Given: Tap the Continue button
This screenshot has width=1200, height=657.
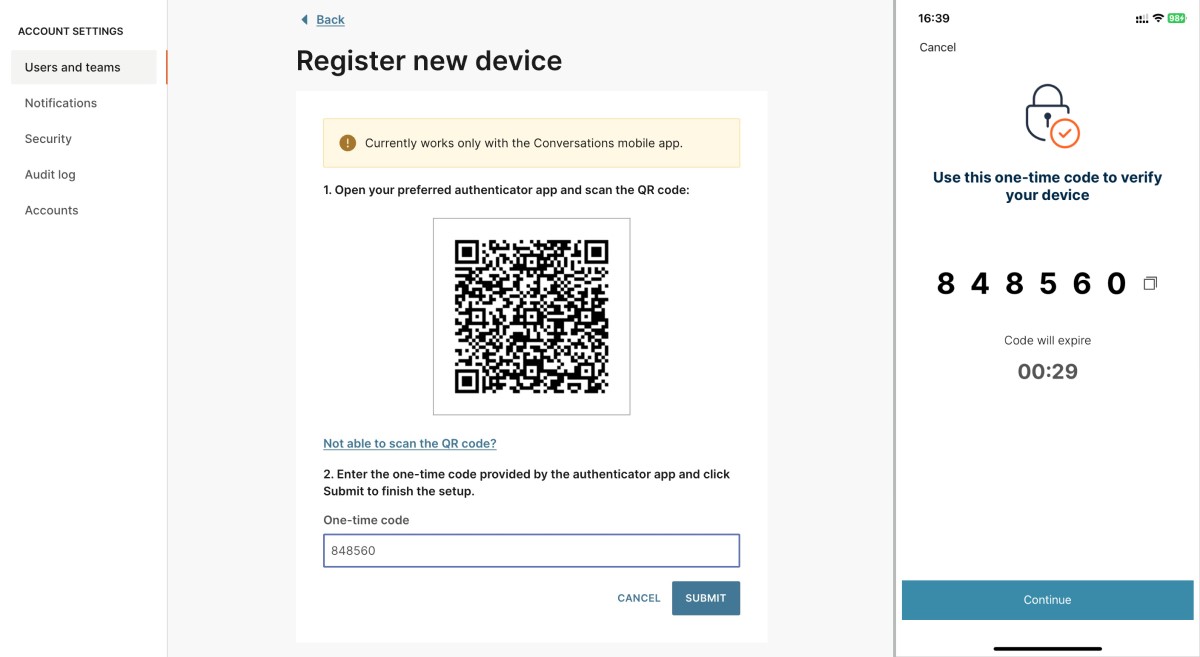Looking at the screenshot, I should pyautogui.click(x=1048, y=600).
